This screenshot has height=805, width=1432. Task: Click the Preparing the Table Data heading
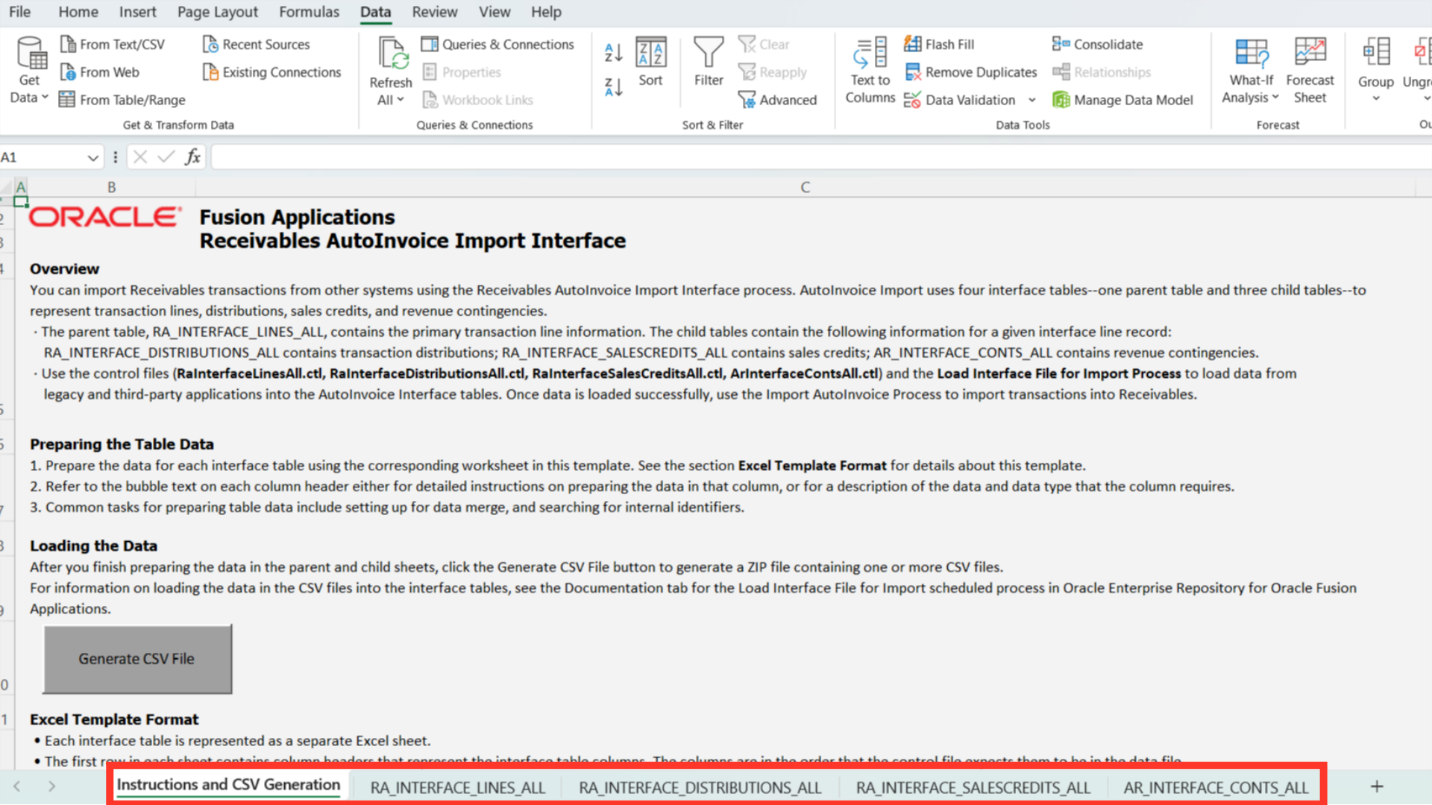point(122,444)
